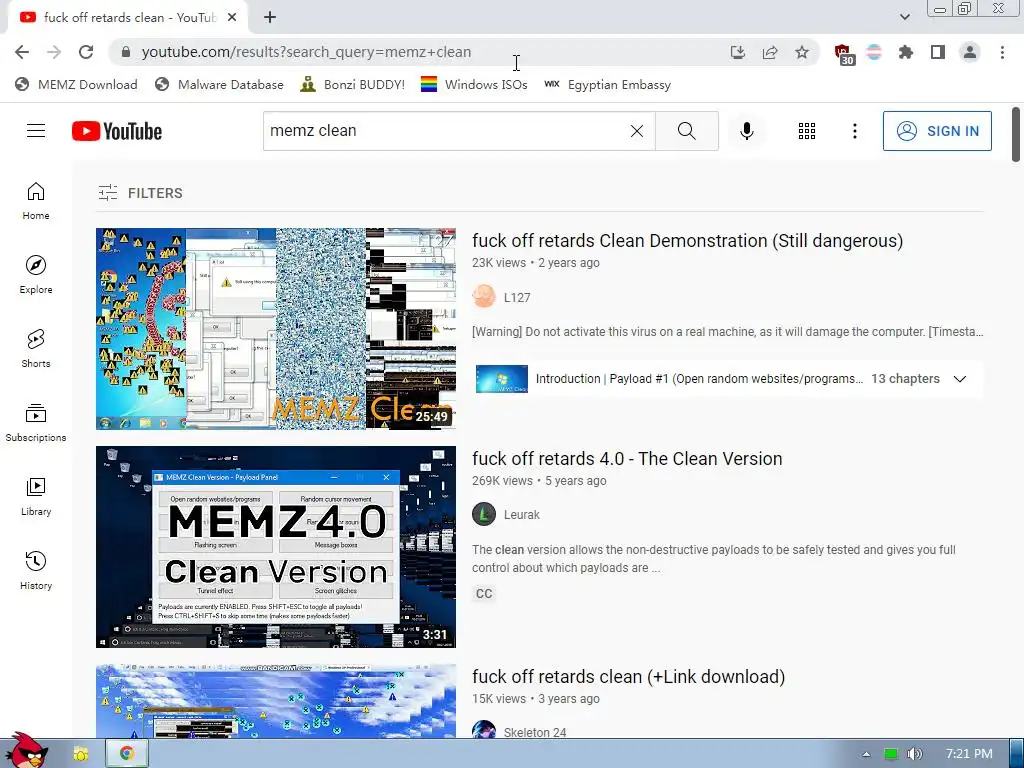Open Explore in the YouTube sidebar
Screen dimensions: 1024x768
[x=36, y=274]
